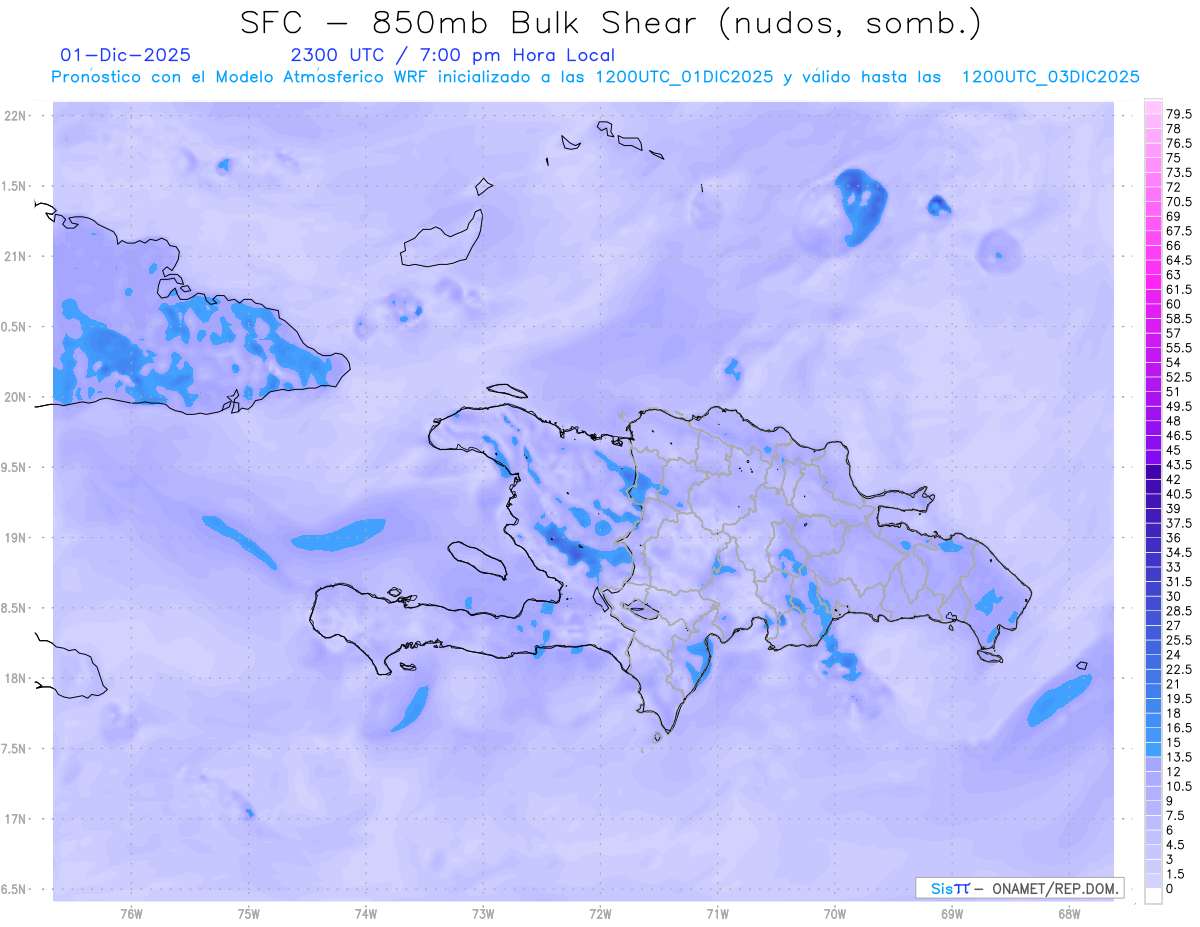Click the '17N' latitude label
Screen dimensions: 1200x927
[x=15, y=819]
